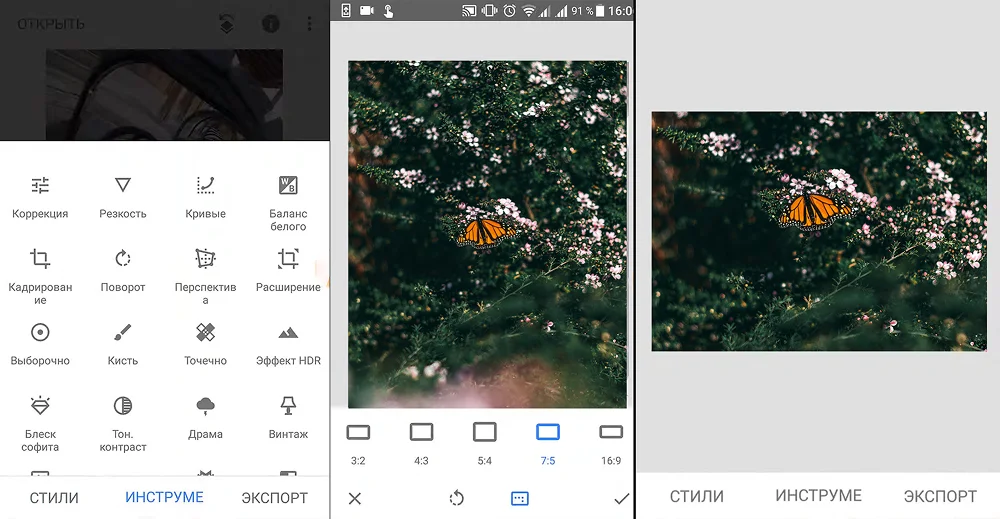Choose the Поворот rotate tool
Image resolution: width=1000 pixels, height=519 pixels.
click(x=122, y=271)
